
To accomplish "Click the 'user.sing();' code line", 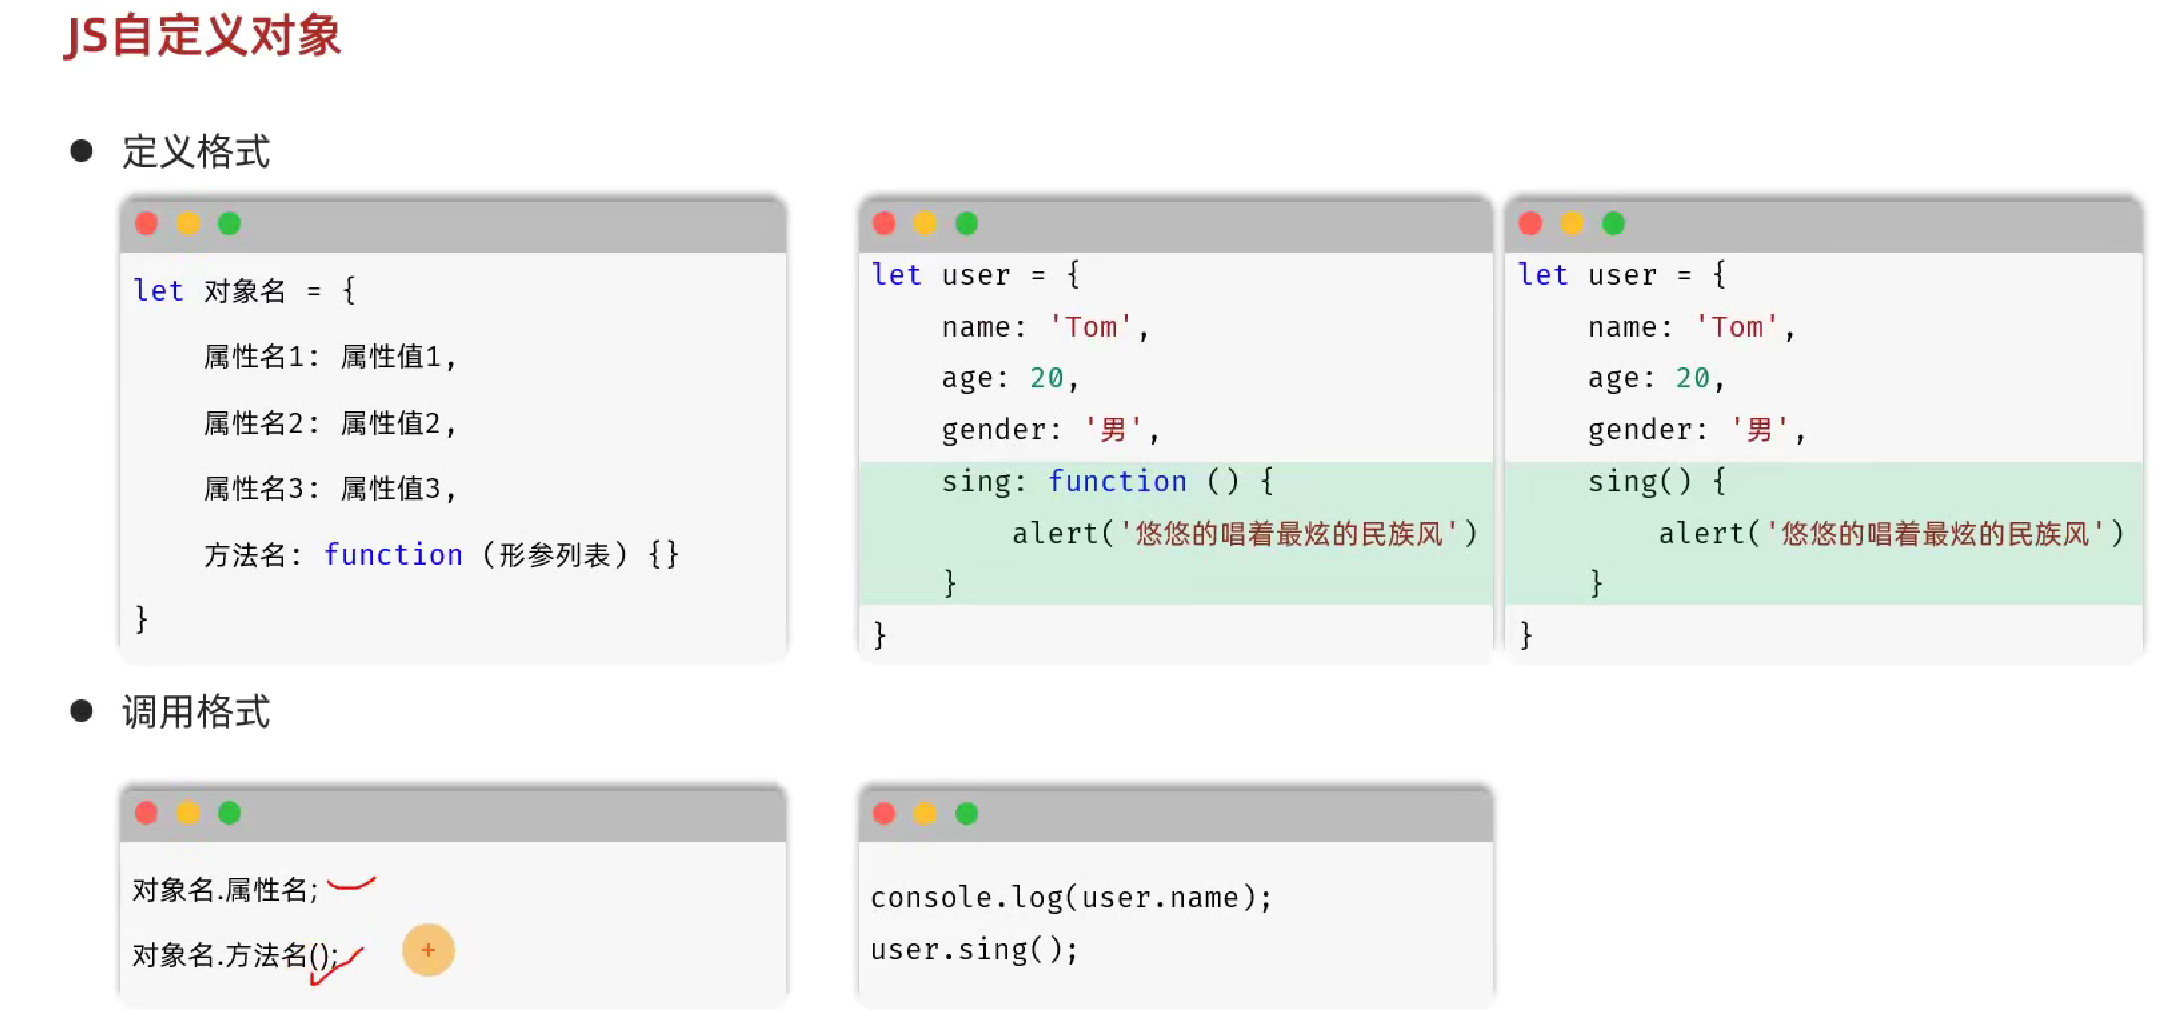I will pyautogui.click(x=974, y=949).
